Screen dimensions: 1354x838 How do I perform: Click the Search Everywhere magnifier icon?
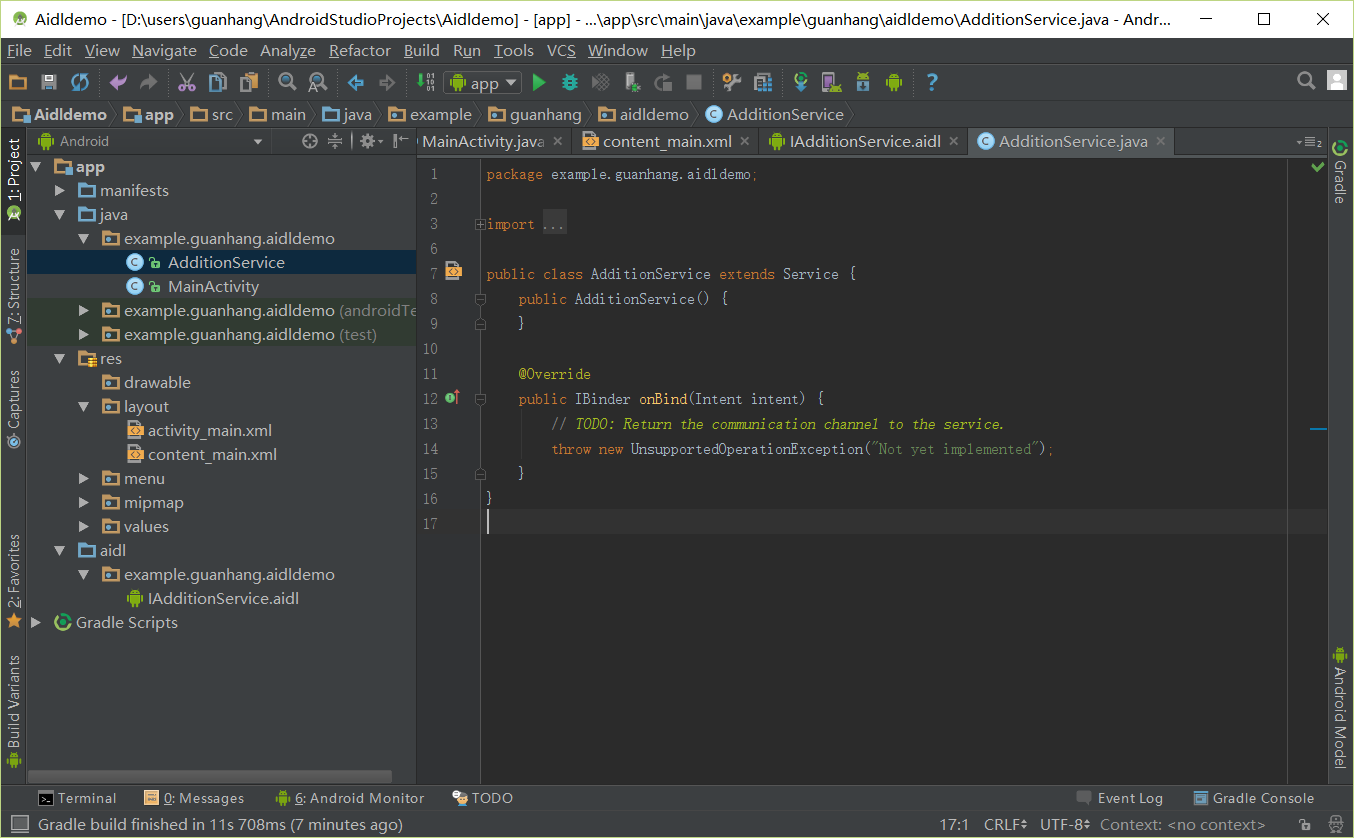(1306, 81)
